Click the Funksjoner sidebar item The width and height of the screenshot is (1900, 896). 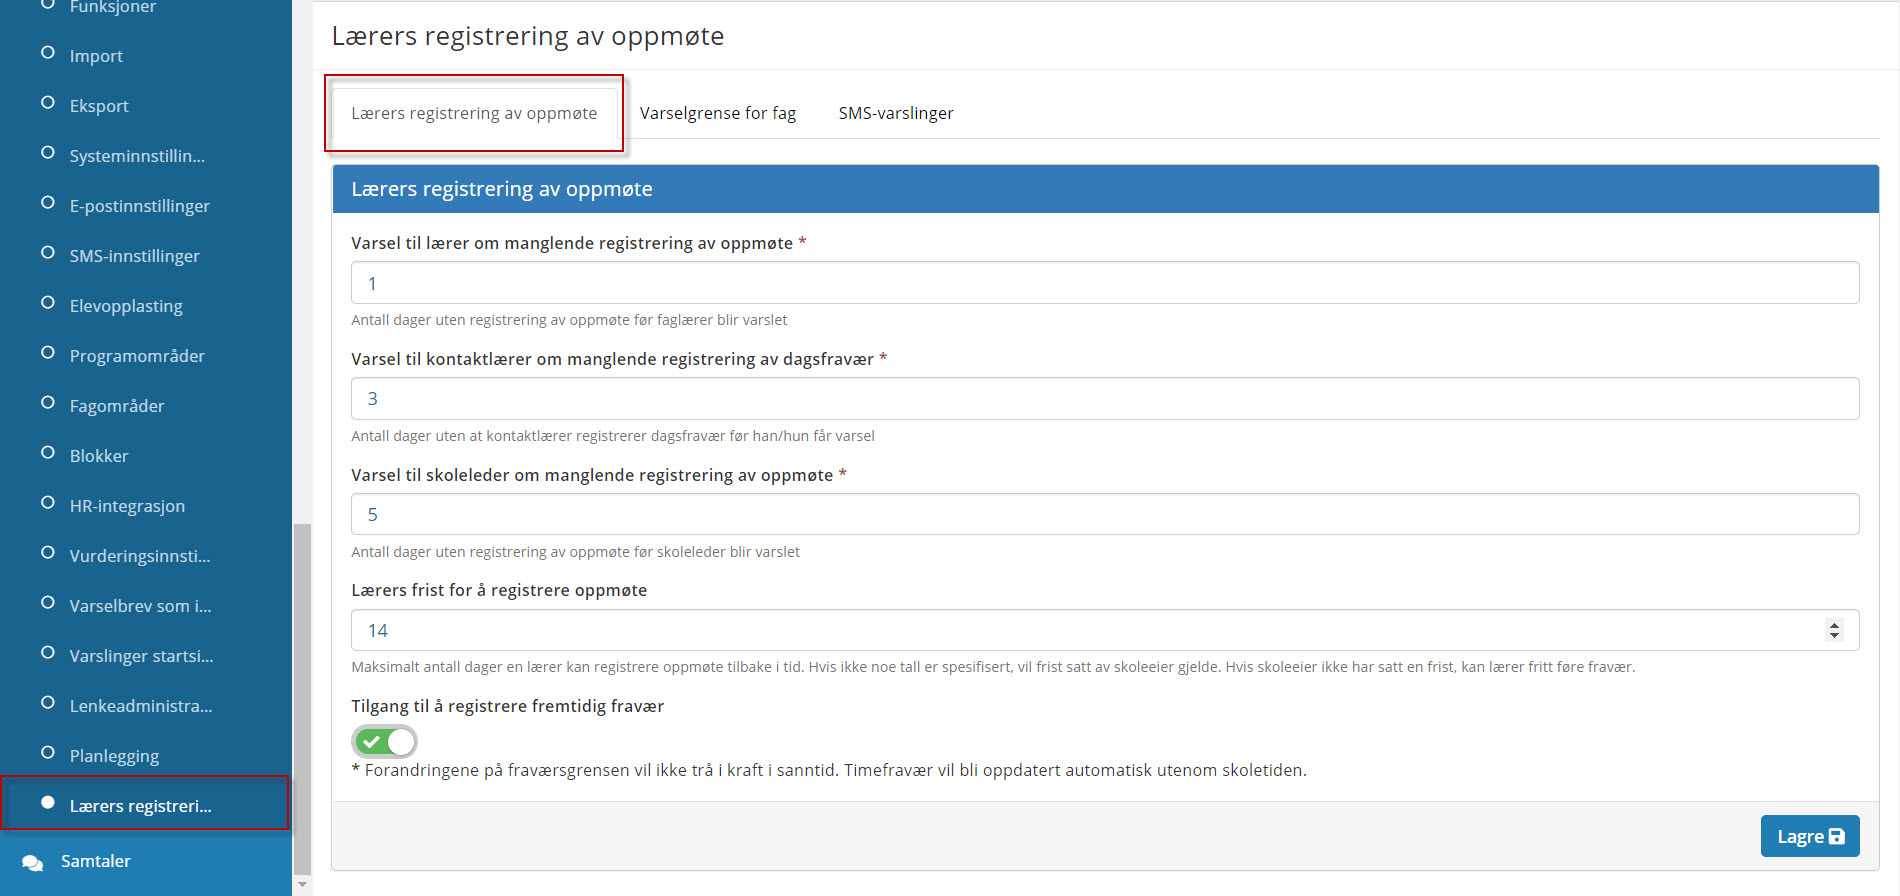tap(112, 7)
